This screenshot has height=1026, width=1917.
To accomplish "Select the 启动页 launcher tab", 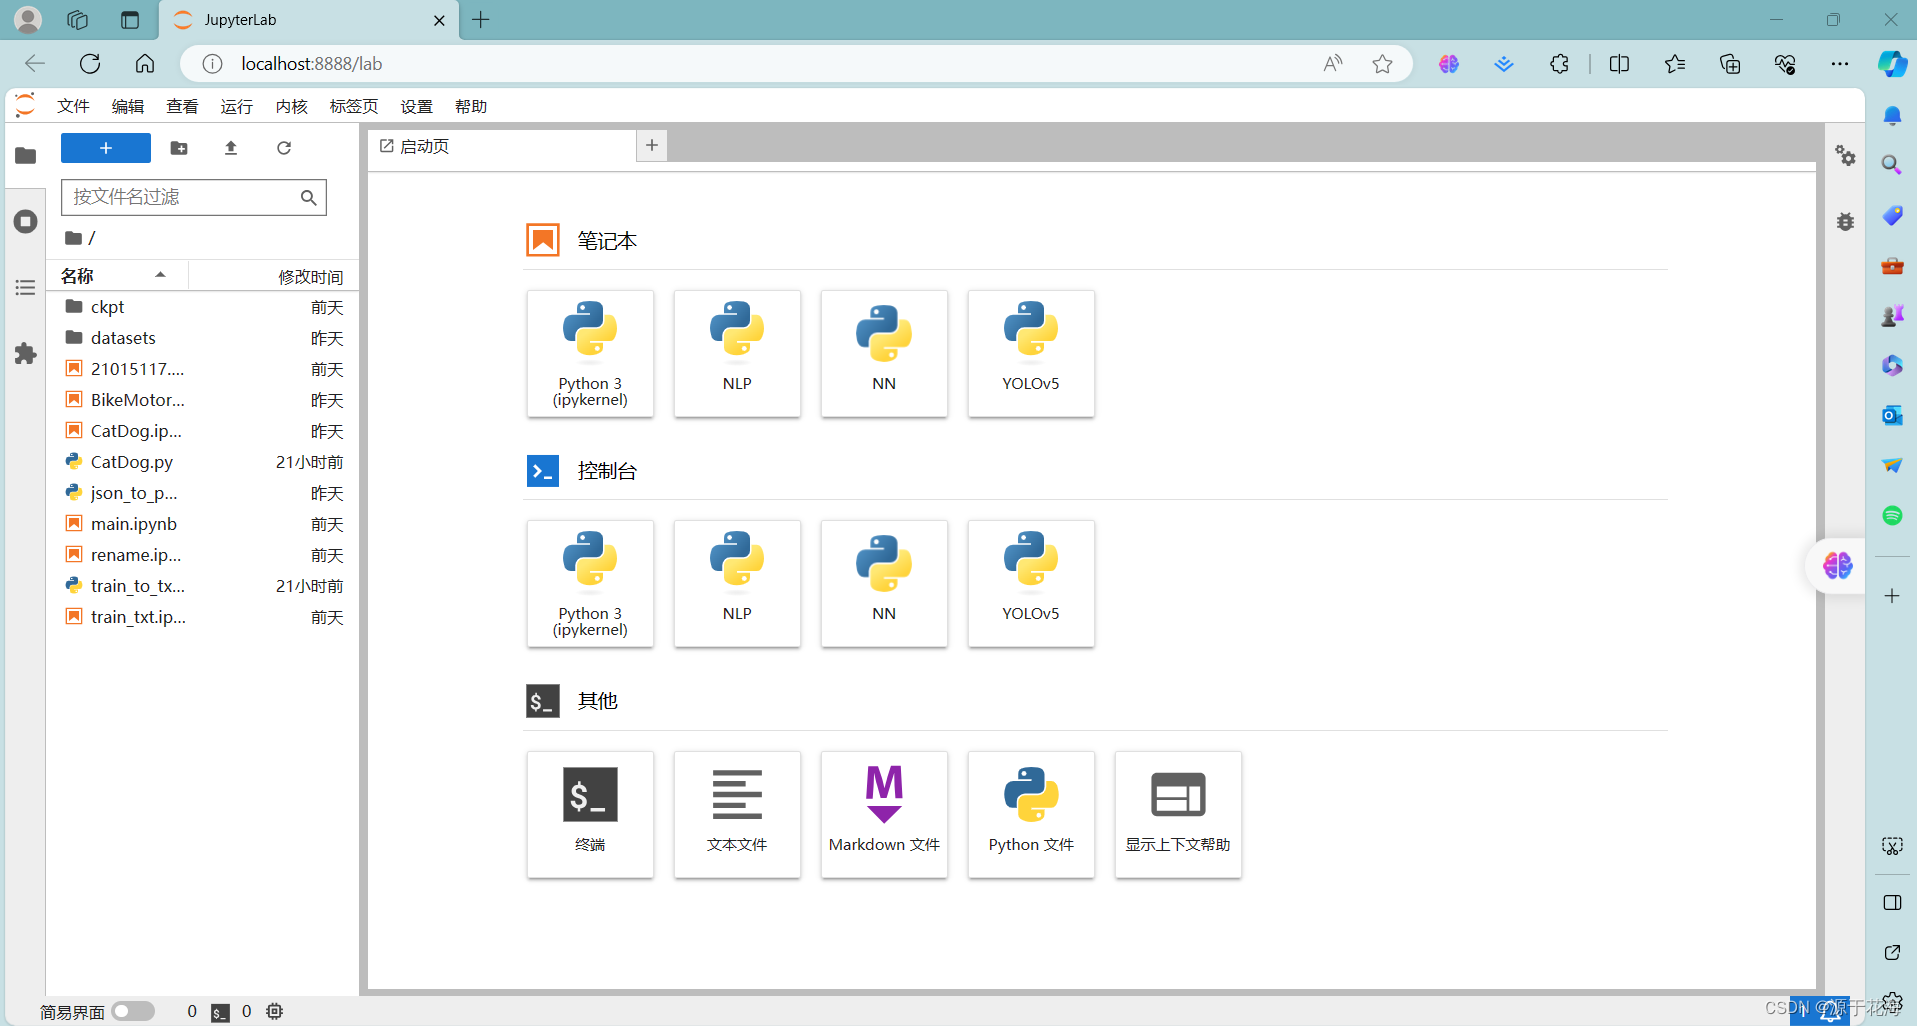I will pos(502,146).
